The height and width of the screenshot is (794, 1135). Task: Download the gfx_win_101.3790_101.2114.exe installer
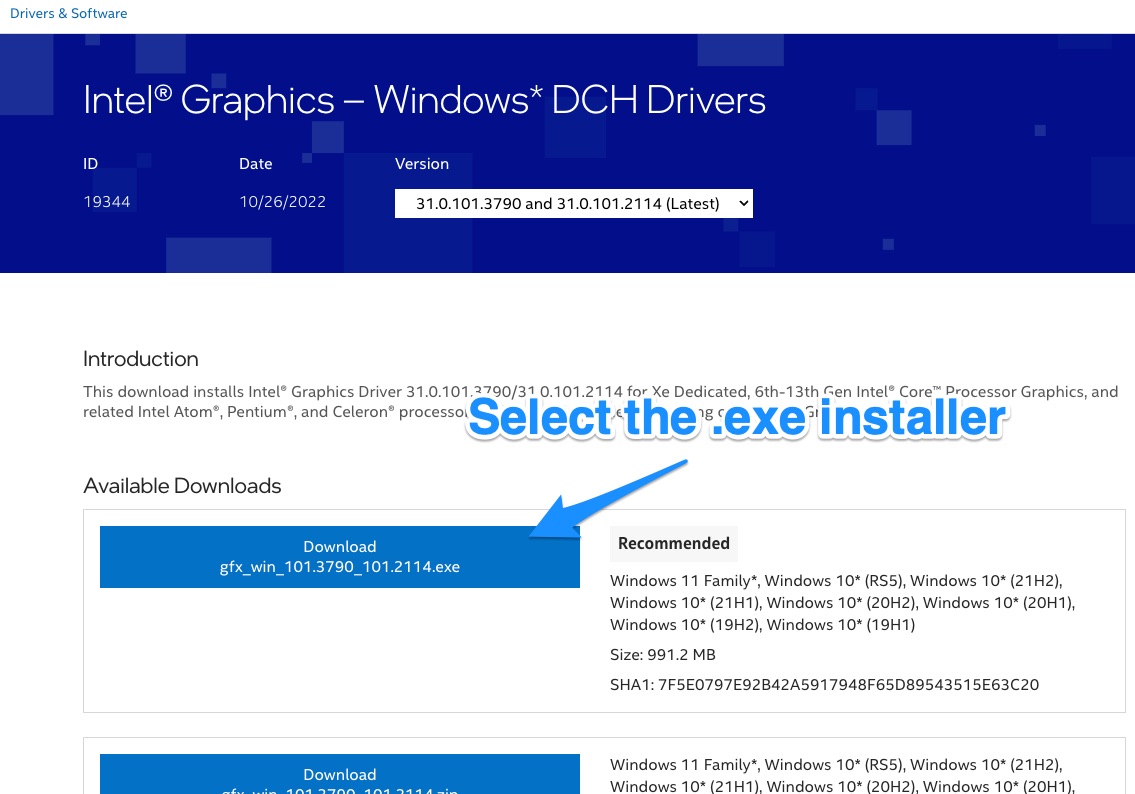(340, 557)
